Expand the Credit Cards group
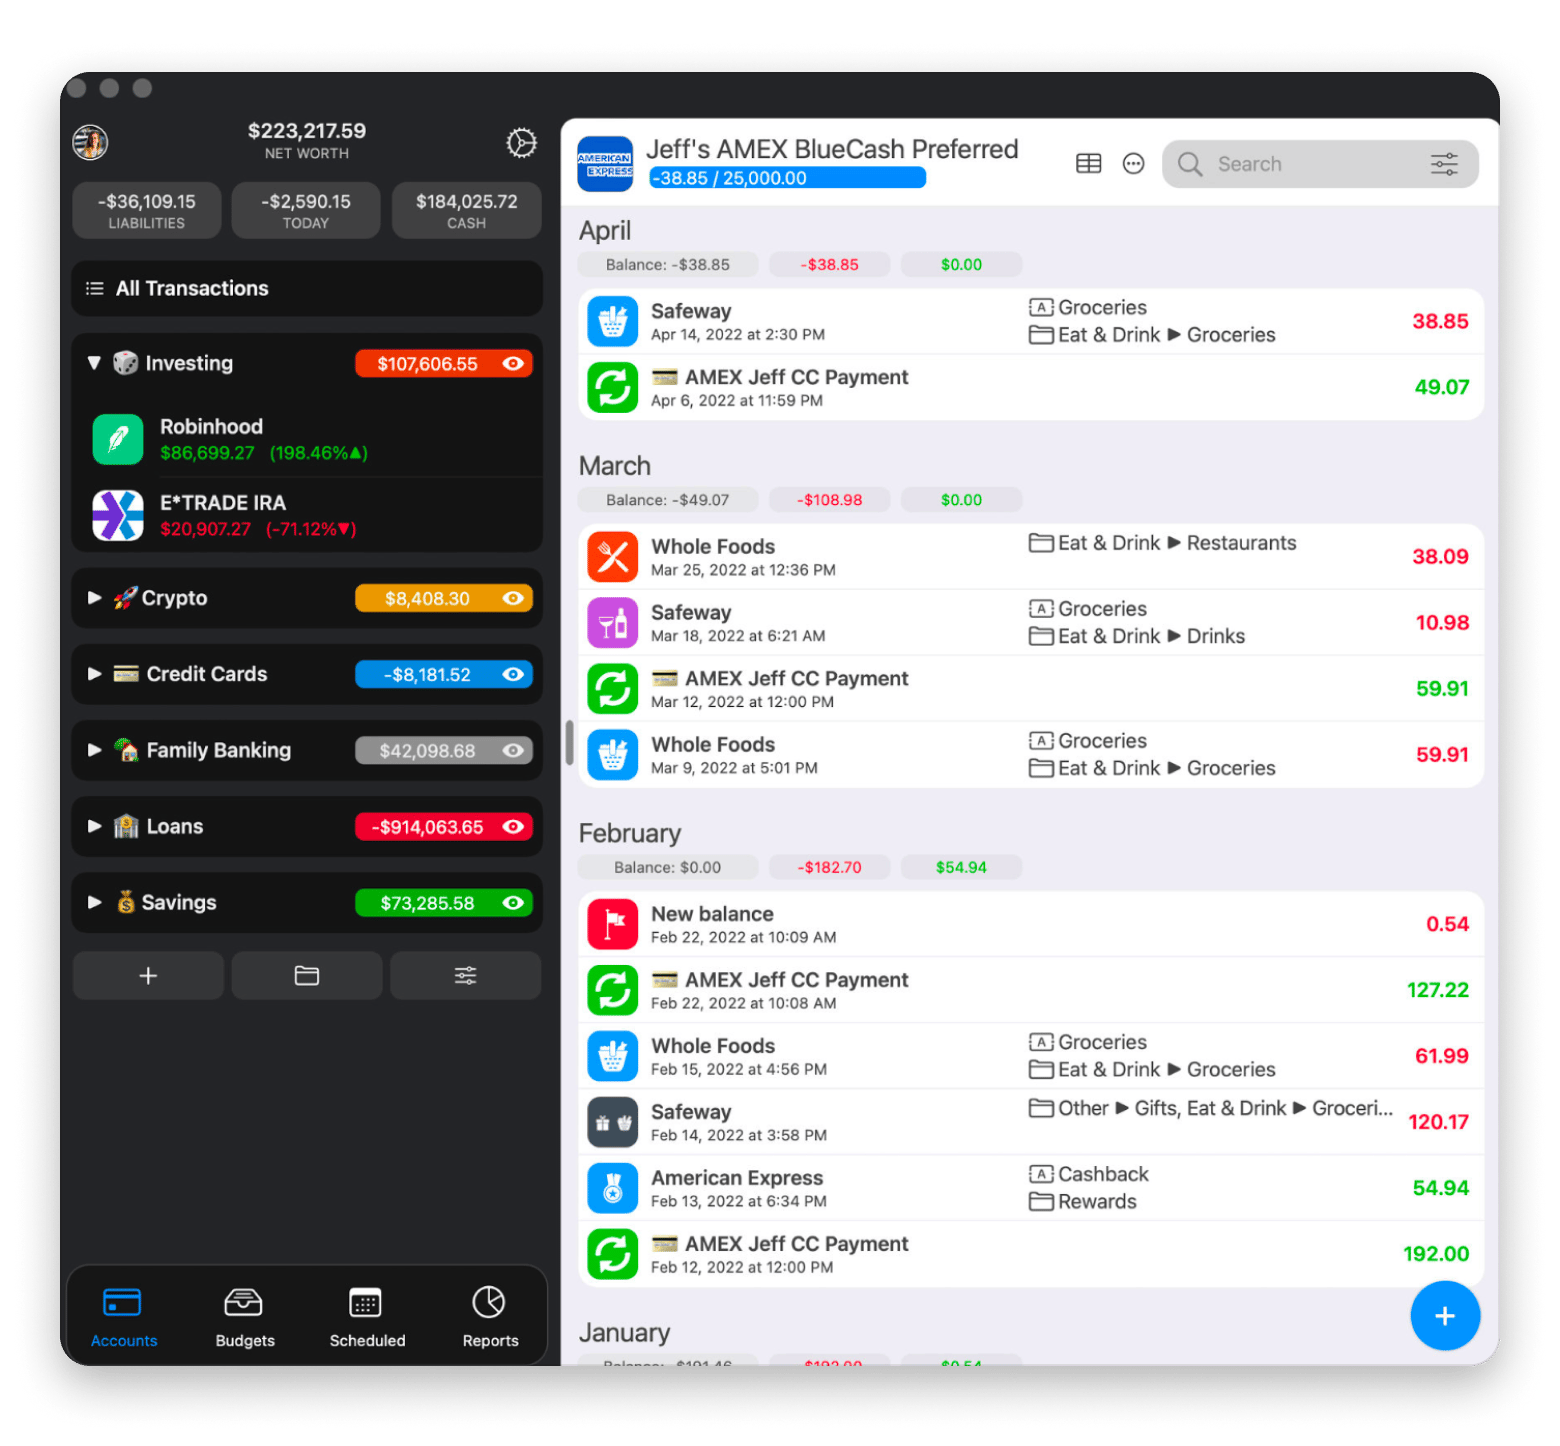 94,674
